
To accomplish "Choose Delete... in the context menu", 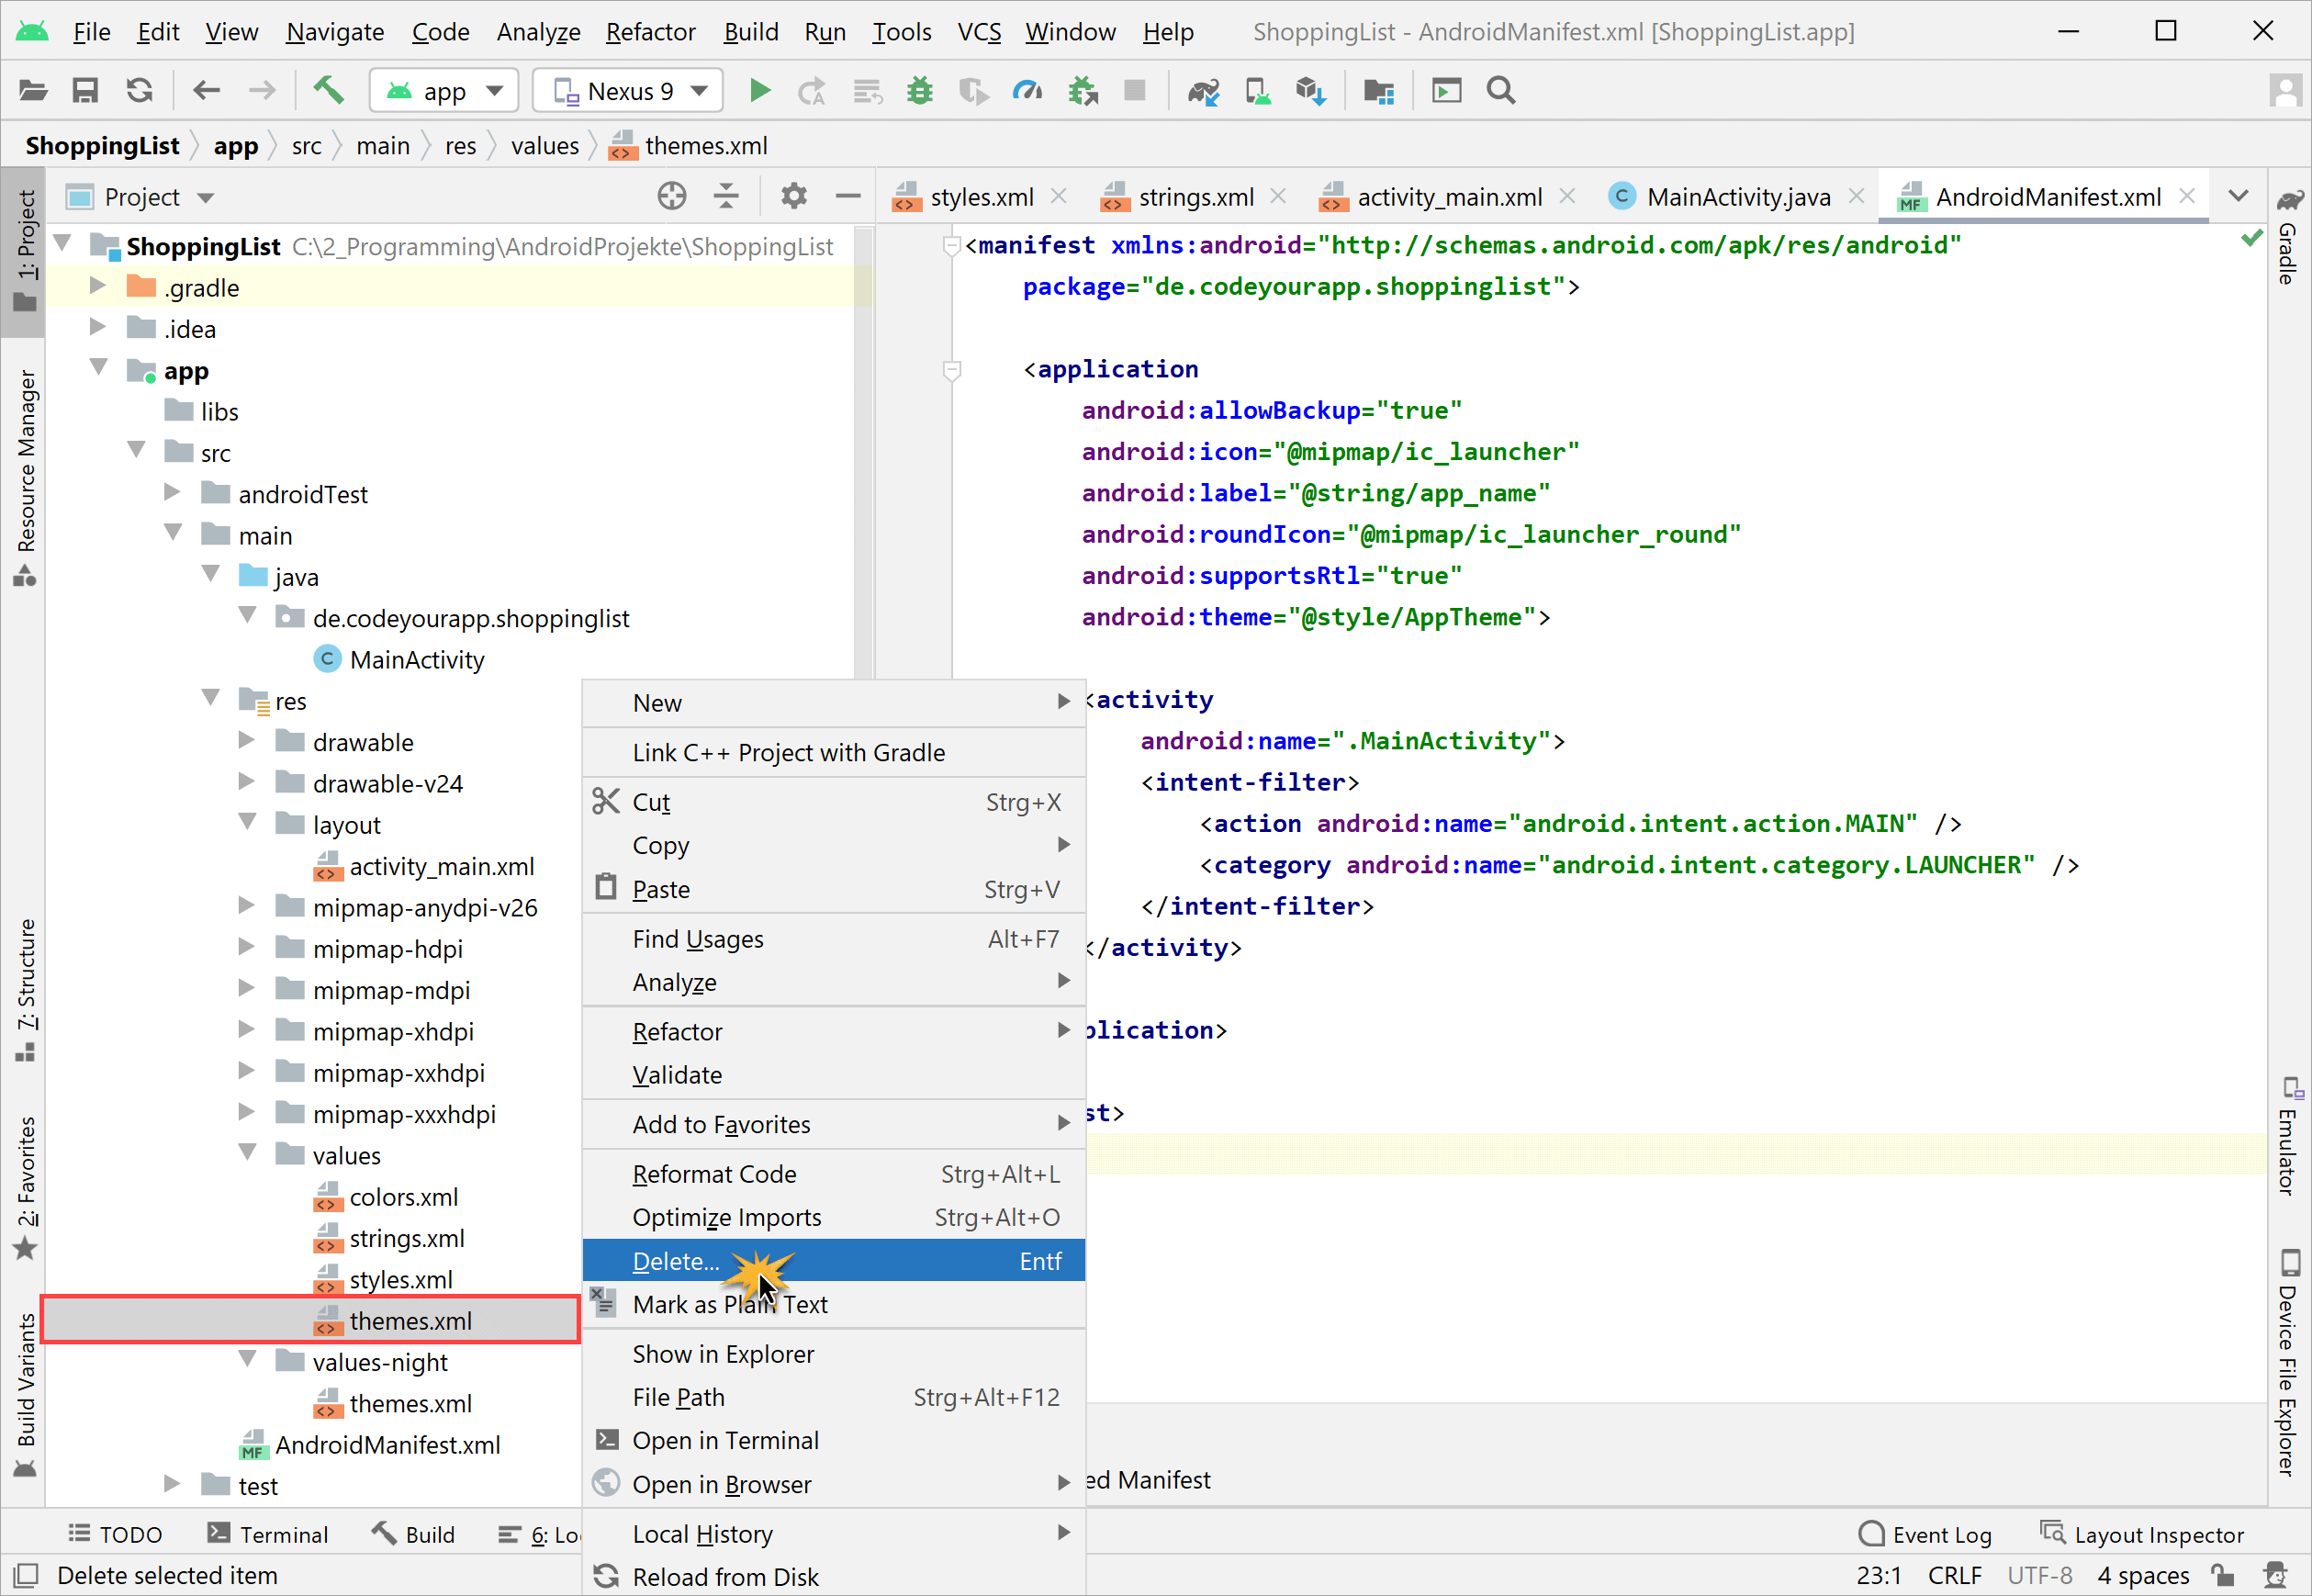I will point(834,1261).
